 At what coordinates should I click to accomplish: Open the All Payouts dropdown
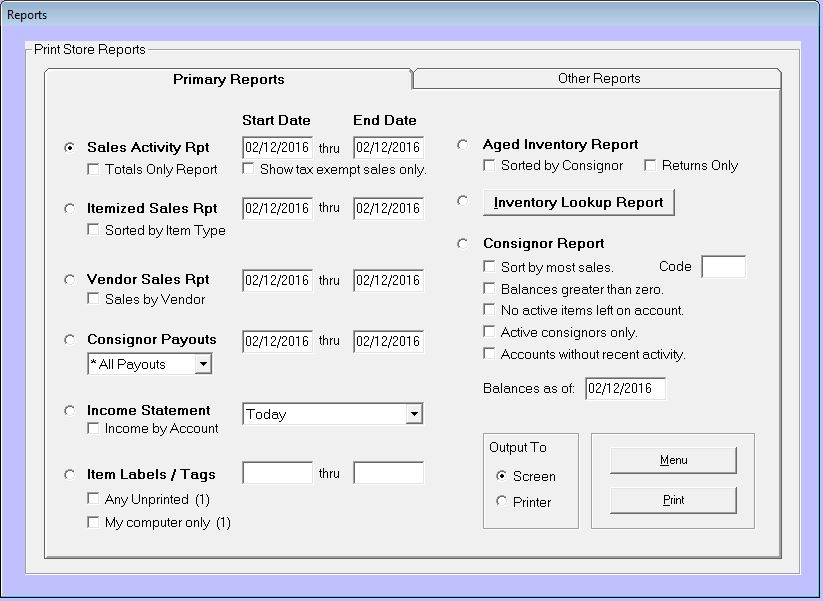pos(203,364)
